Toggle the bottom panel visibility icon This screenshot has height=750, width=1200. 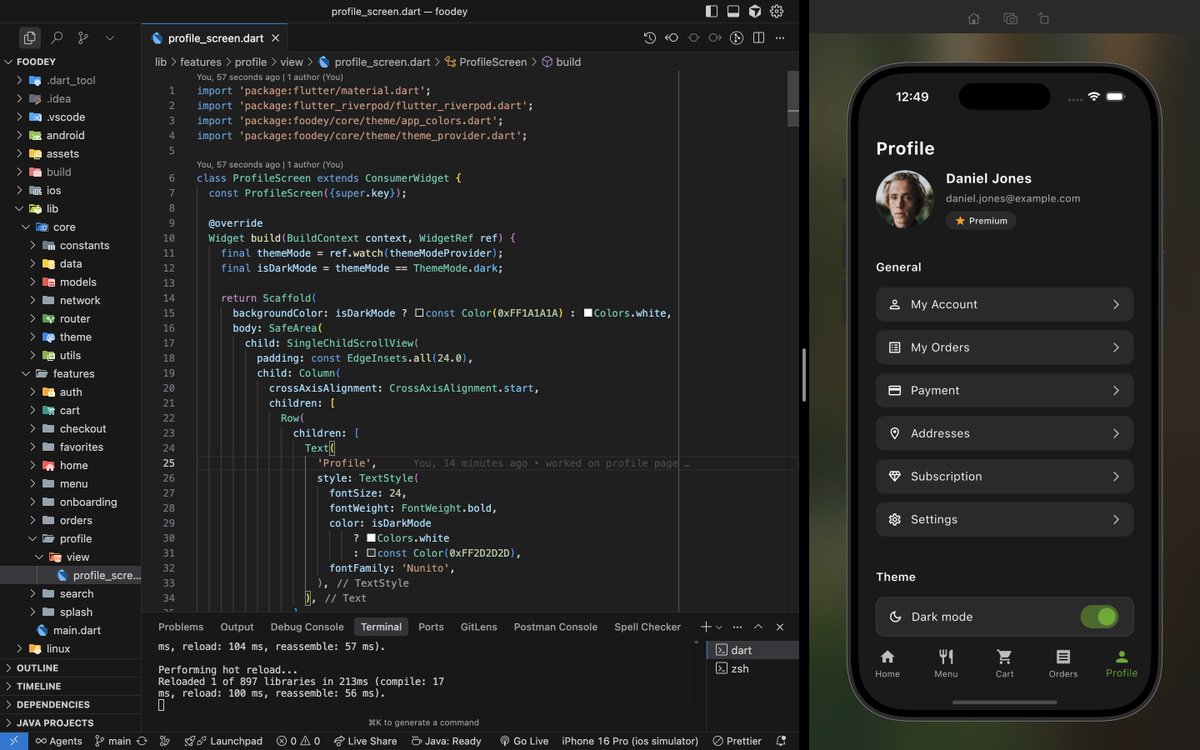click(x=732, y=11)
